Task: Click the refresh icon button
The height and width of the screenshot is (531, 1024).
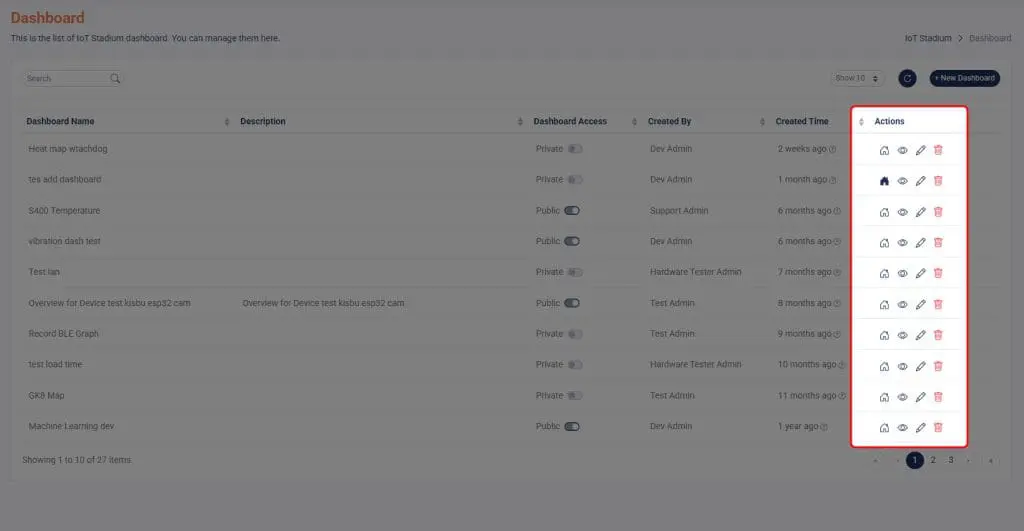Action: pyautogui.click(x=907, y=78)
